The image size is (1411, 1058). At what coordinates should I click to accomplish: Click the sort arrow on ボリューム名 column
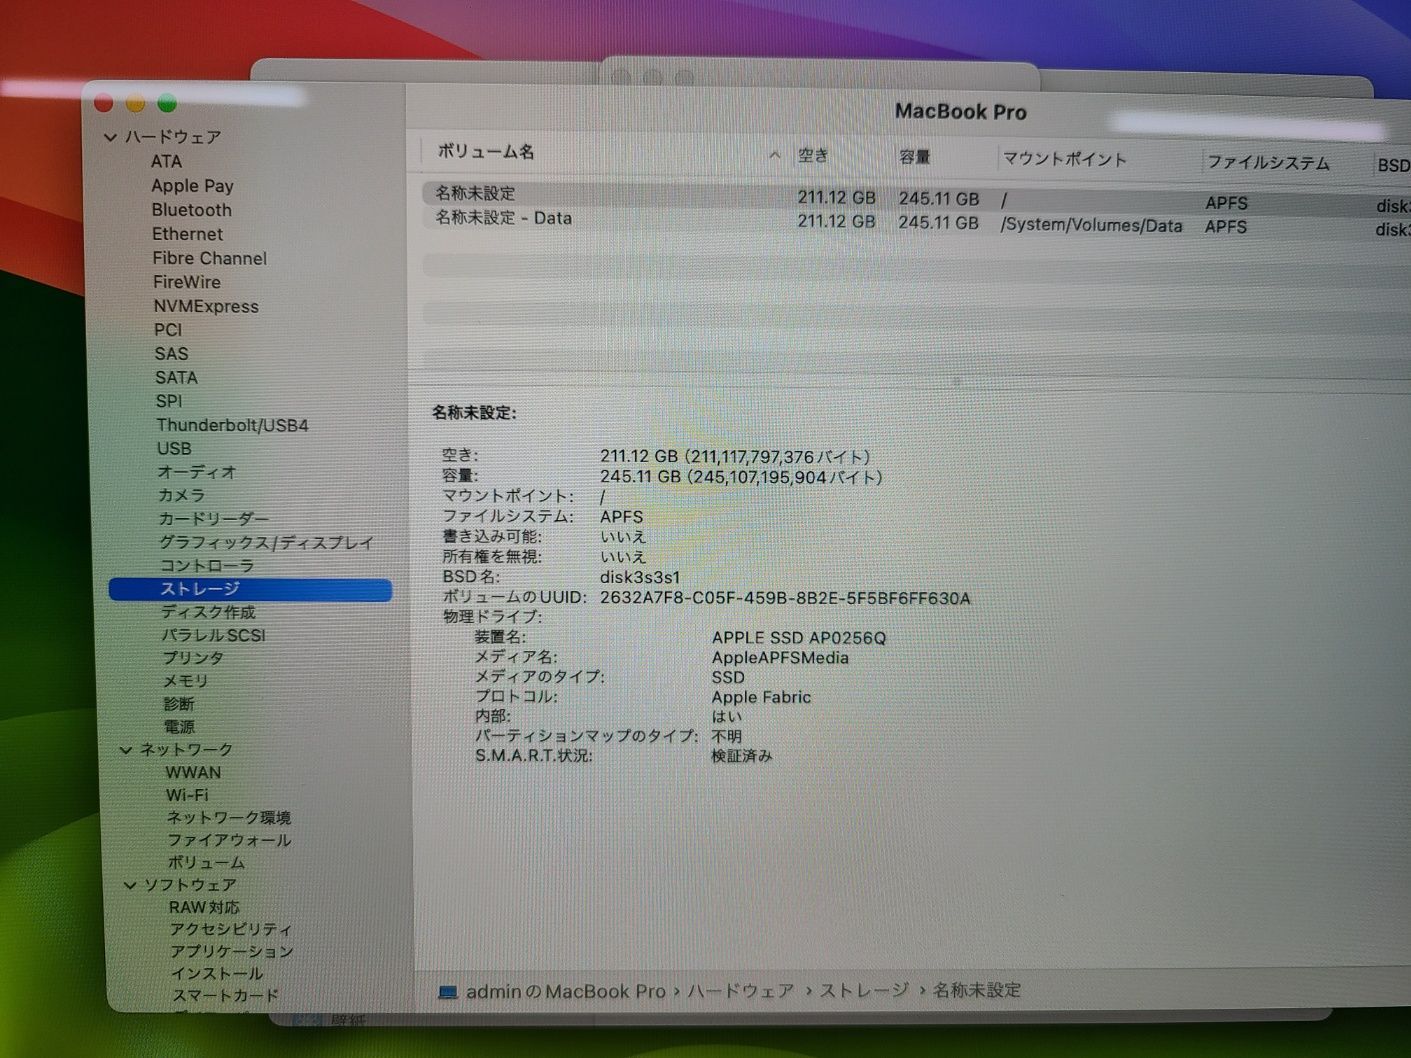click(x=774, y=155)
